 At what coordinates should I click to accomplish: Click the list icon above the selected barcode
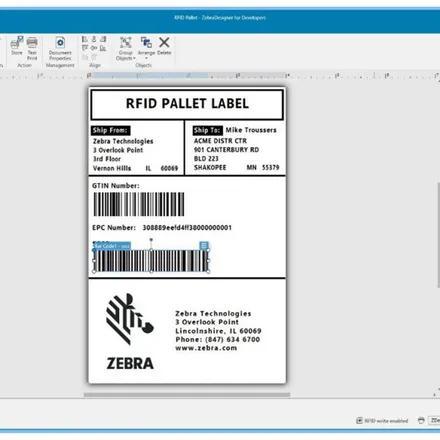[x=204, y=246]
